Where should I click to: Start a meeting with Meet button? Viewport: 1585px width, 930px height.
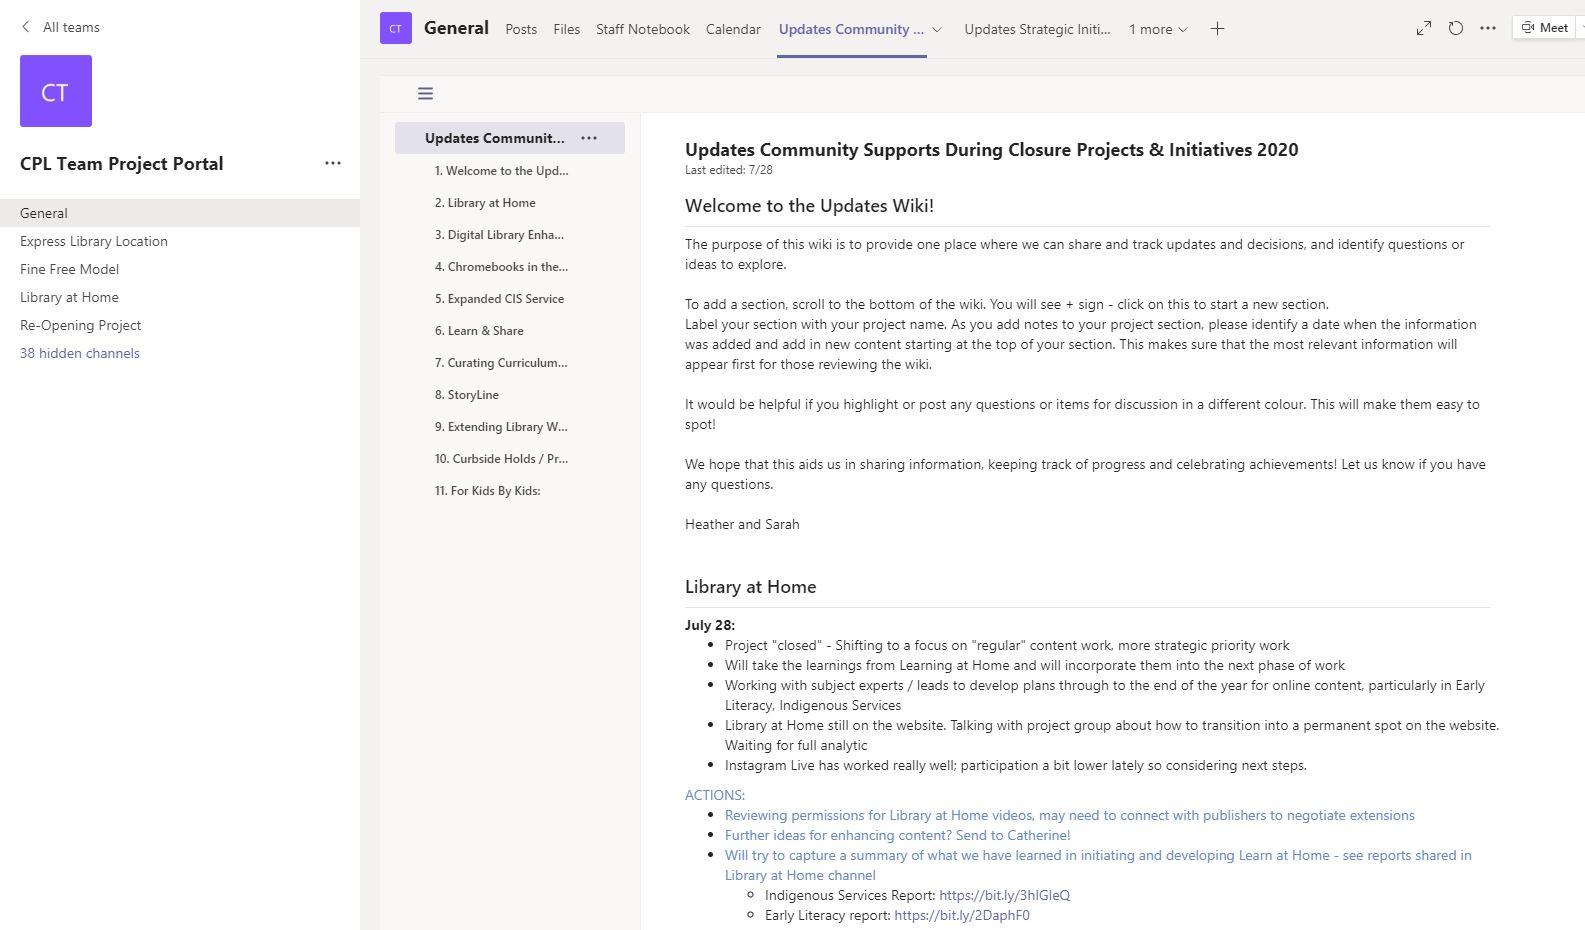(1545, 28)
